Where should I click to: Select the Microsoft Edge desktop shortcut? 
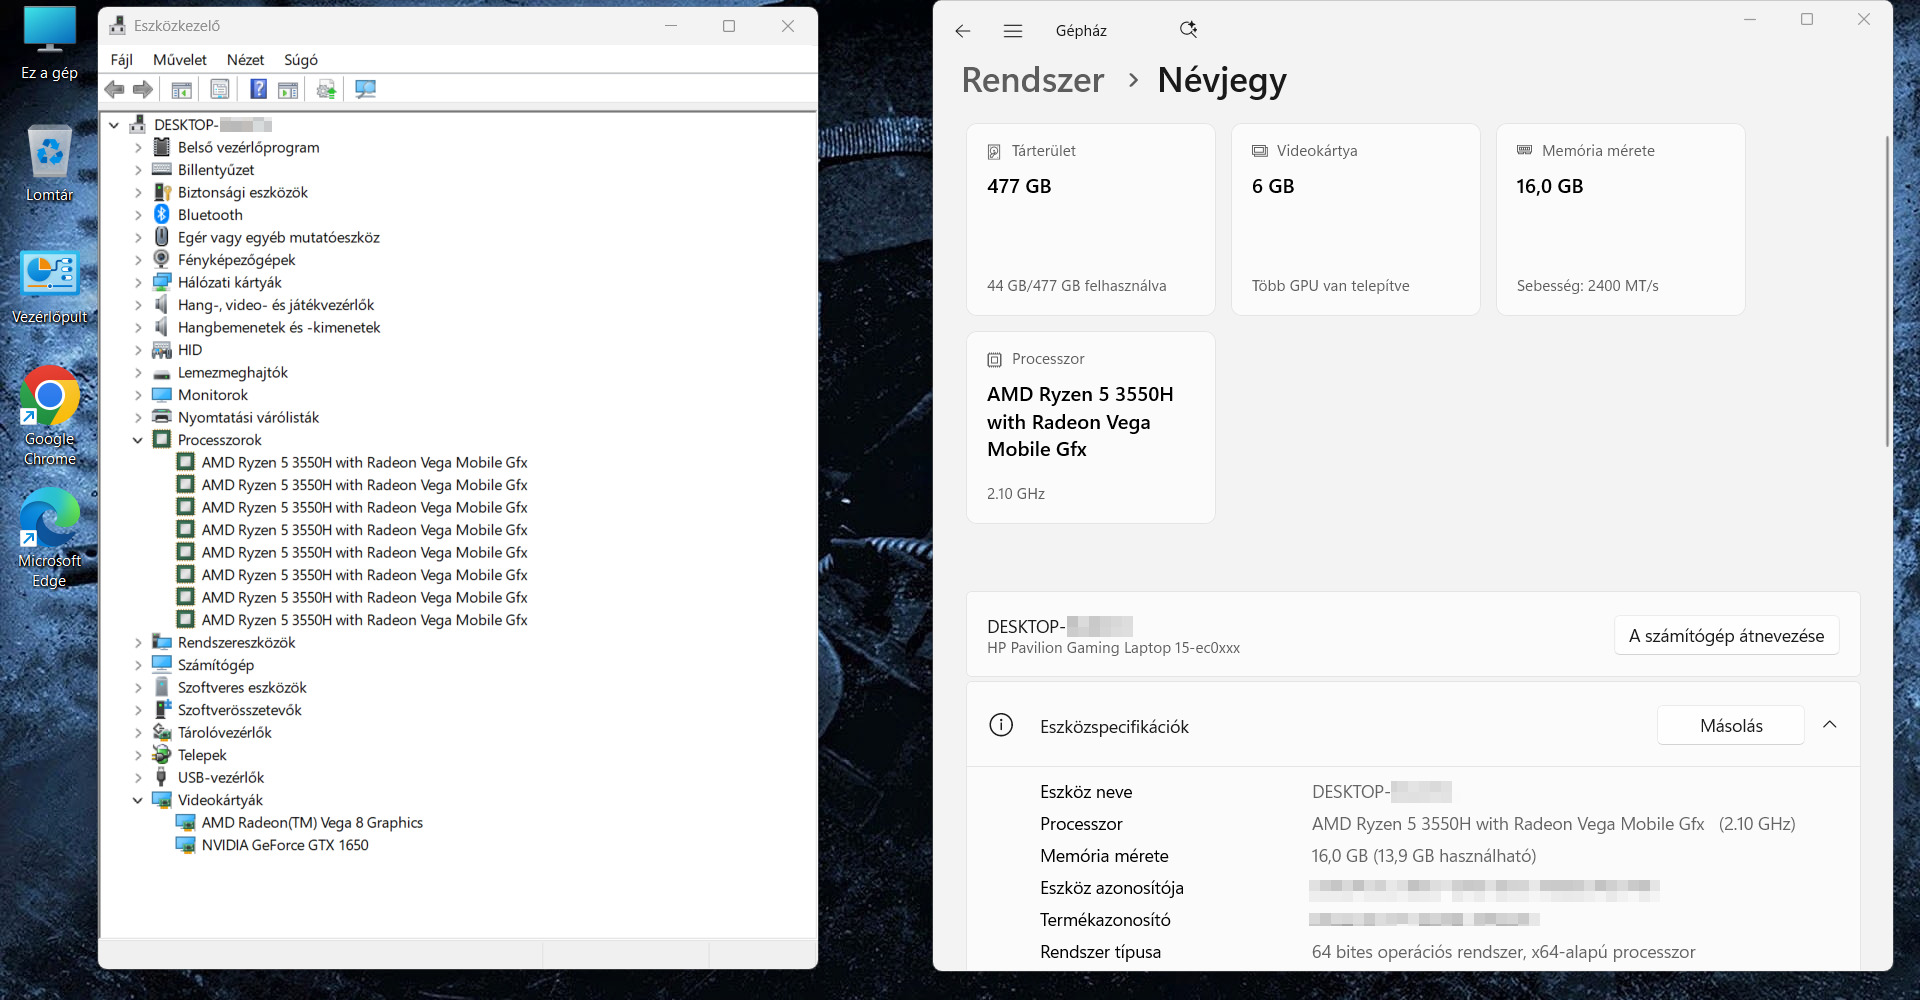tap(49, 538)
